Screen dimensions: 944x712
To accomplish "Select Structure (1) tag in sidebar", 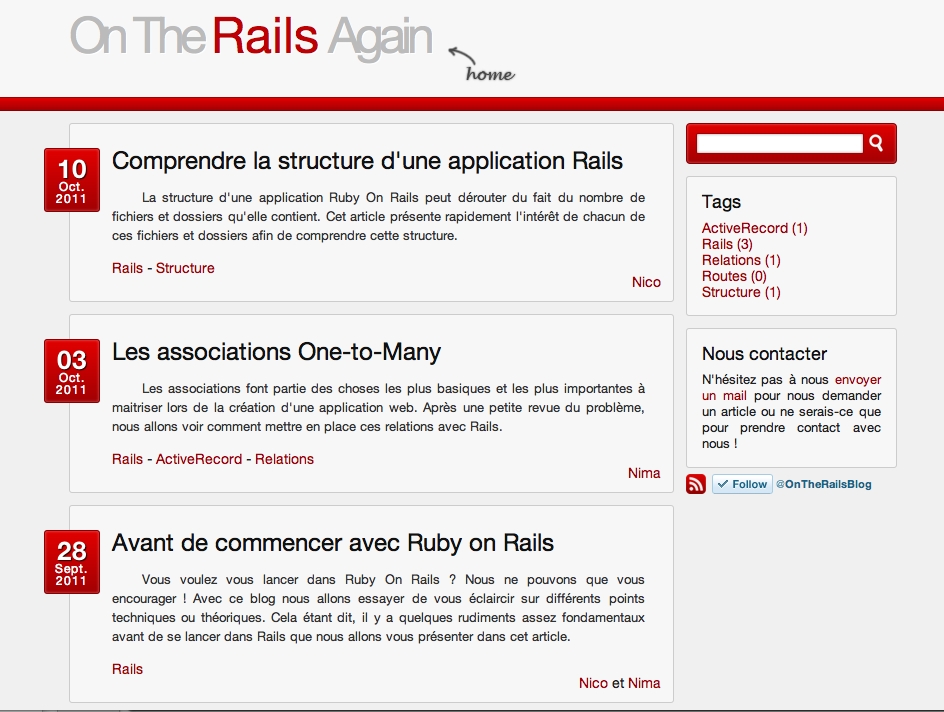I will [741, 292].
